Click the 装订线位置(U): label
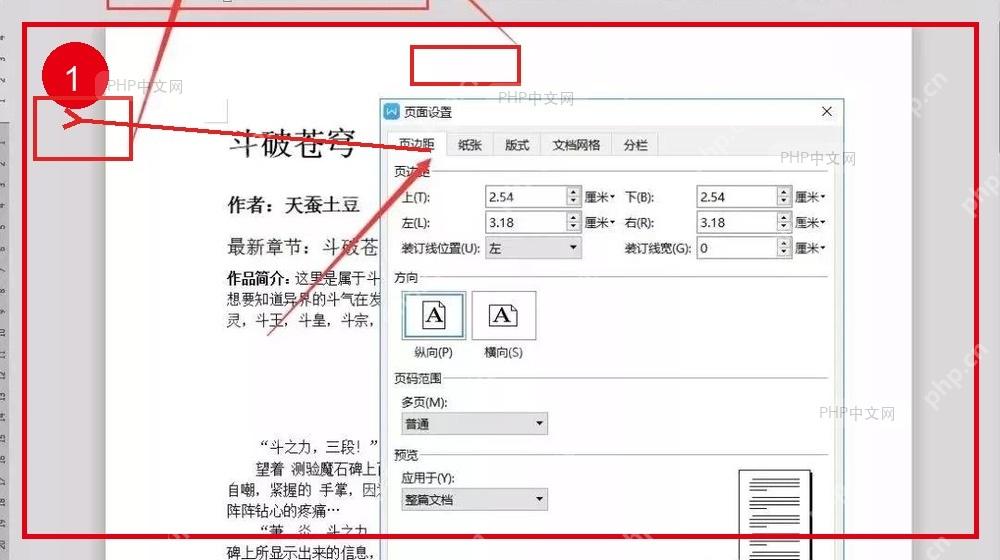This screenshot has height=560, width=1000. (x=440, y=248)
